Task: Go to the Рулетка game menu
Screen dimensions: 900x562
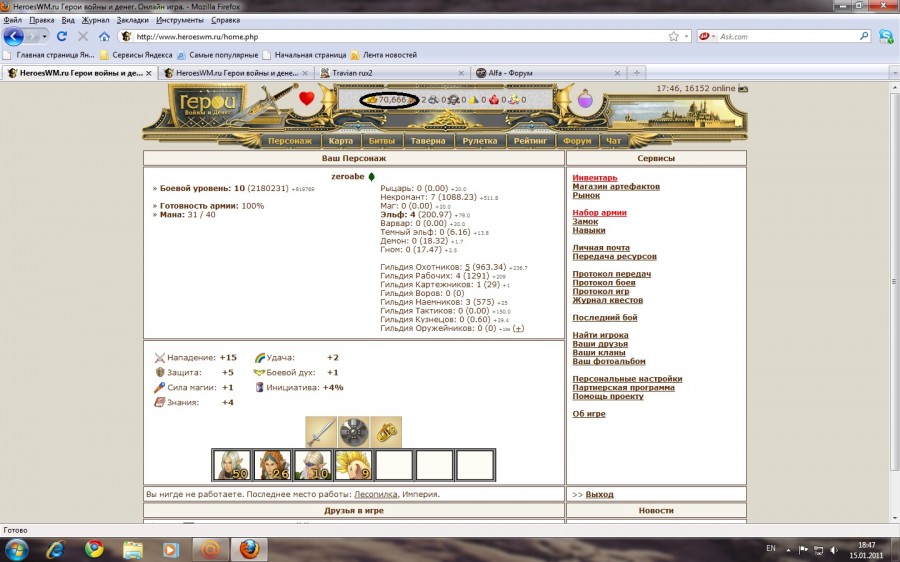Action: [480, 141]
